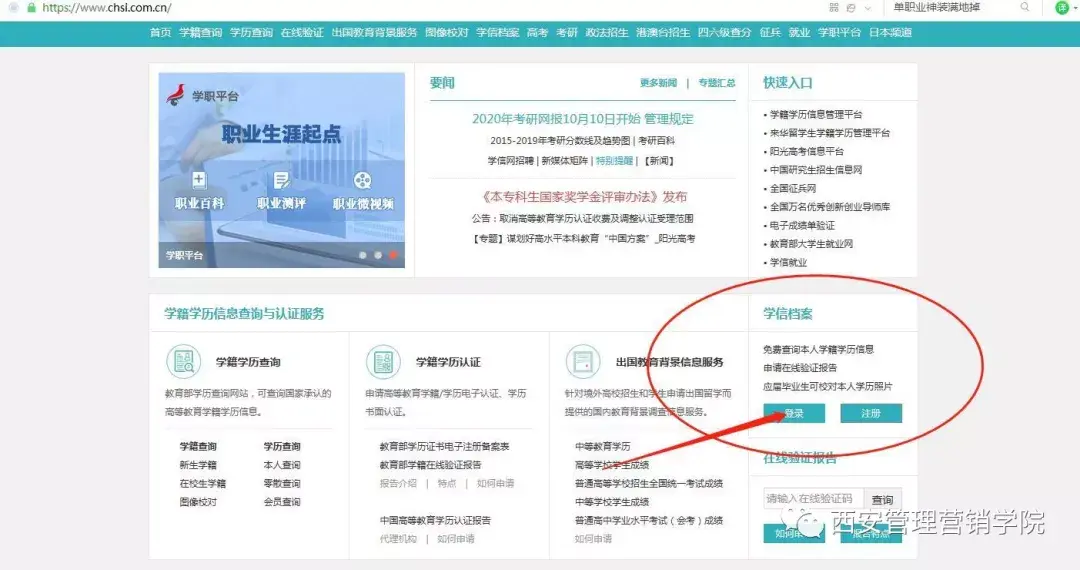Select the first carousel dot on banner
This screenshot has height=570, width=1080.
click(363, 255)
